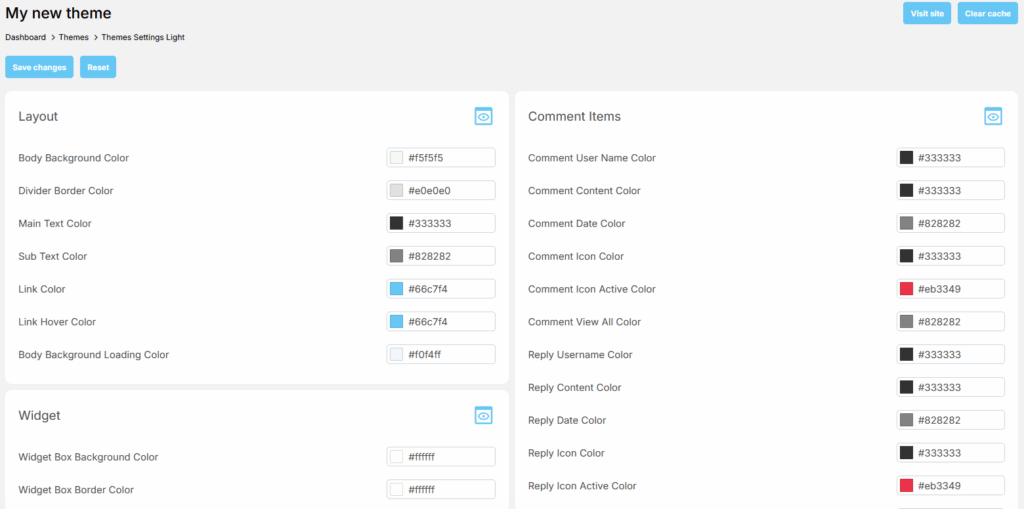Clear cache using the top button

pos(987,13)
